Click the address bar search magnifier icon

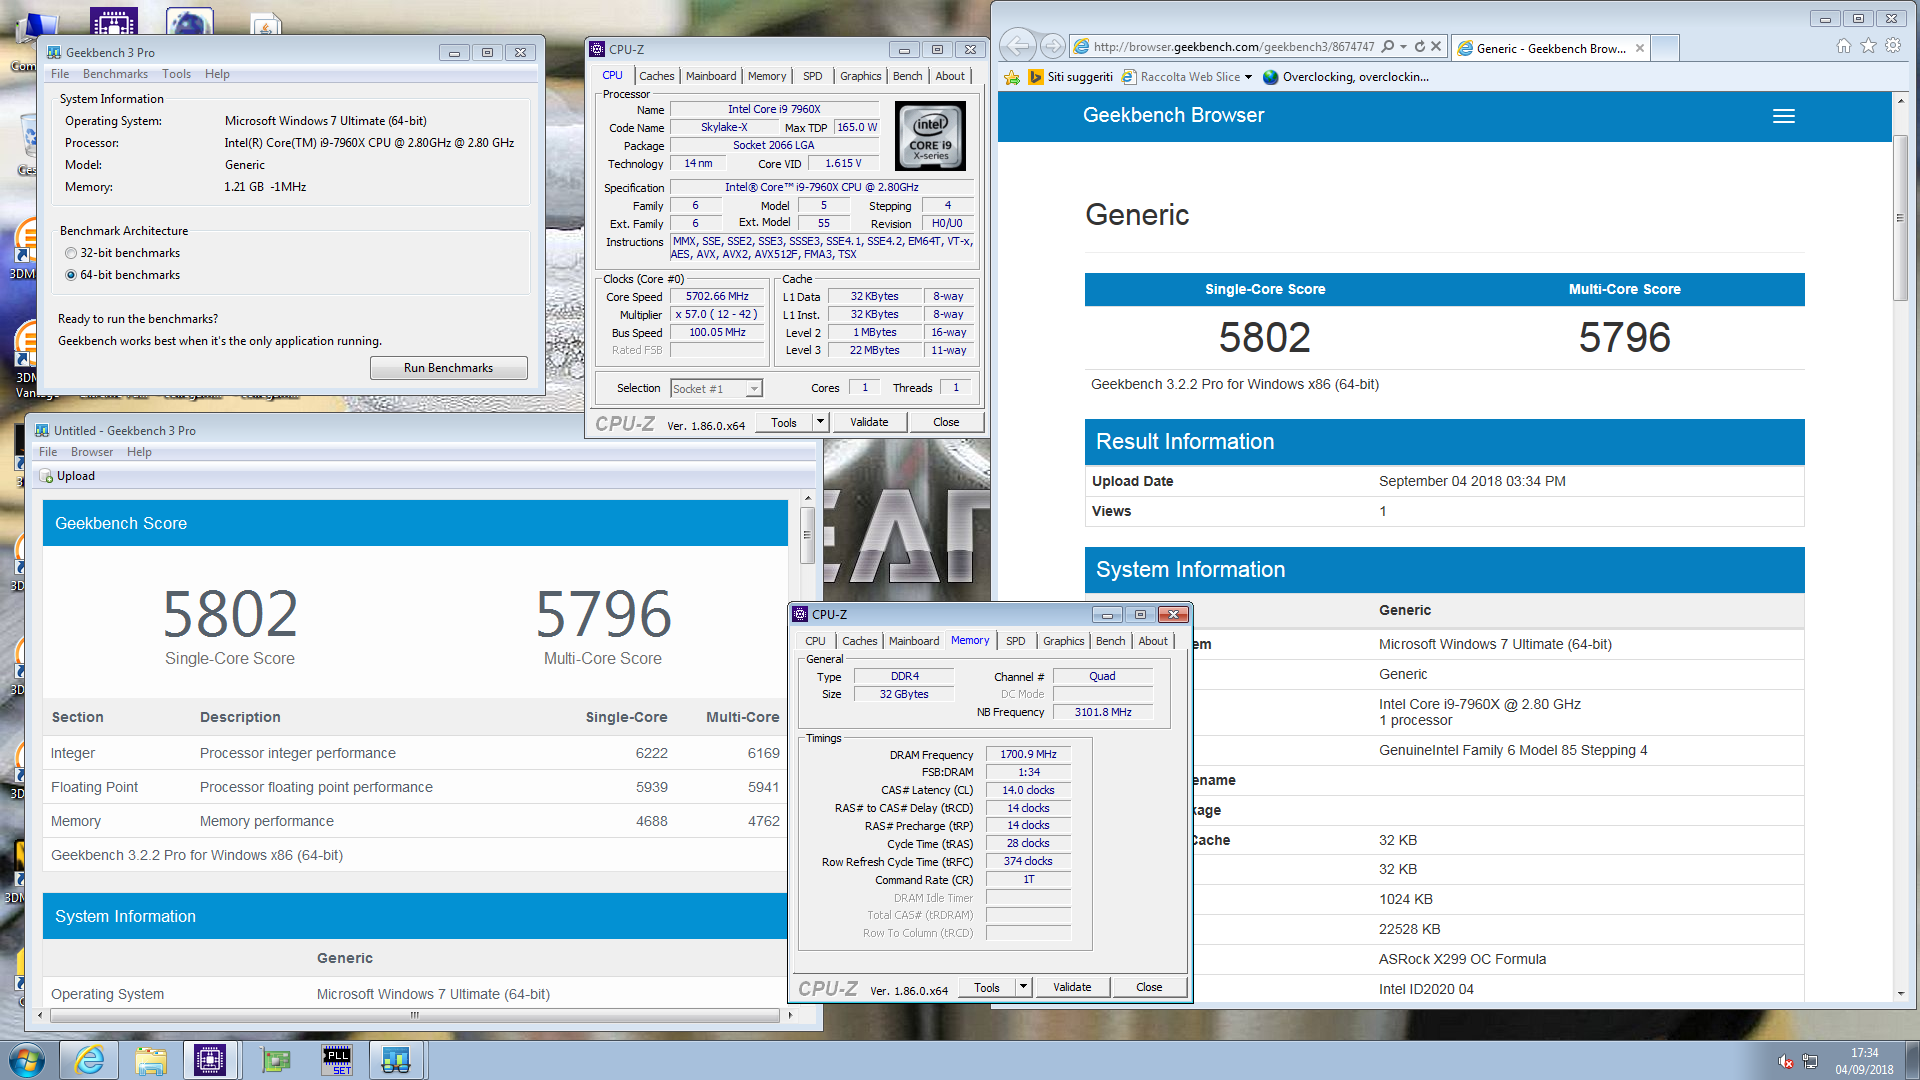(x=1388, y=46)
